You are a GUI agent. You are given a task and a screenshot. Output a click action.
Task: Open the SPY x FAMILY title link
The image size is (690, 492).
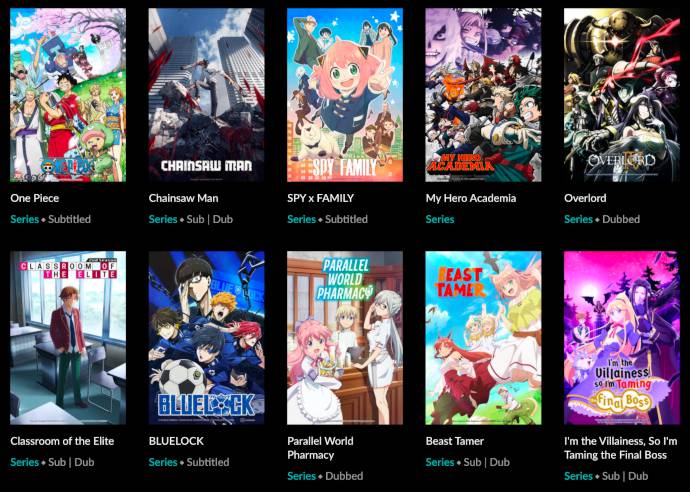(320, 198)
